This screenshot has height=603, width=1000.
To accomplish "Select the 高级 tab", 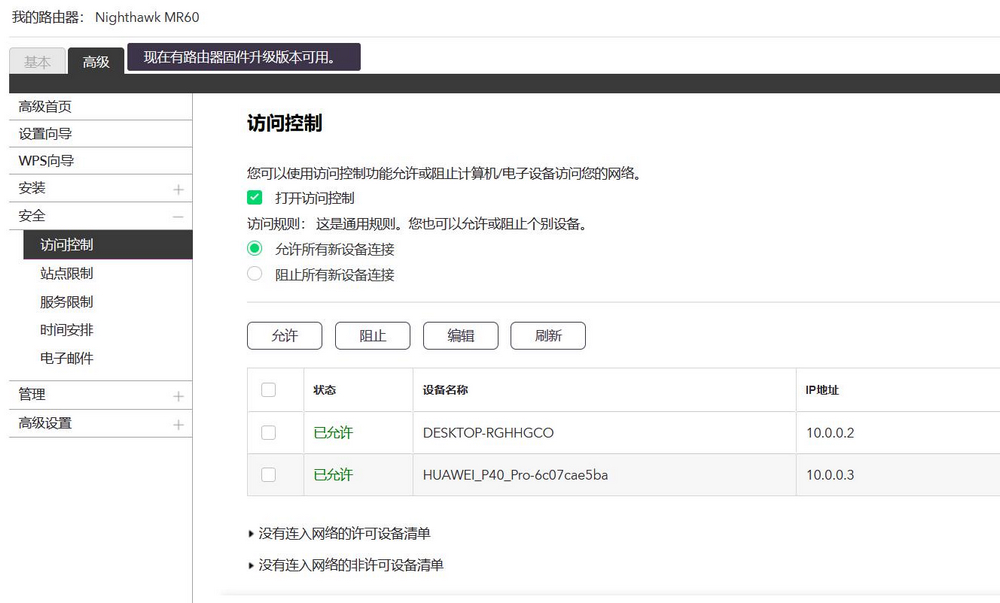I will point(96,62).
